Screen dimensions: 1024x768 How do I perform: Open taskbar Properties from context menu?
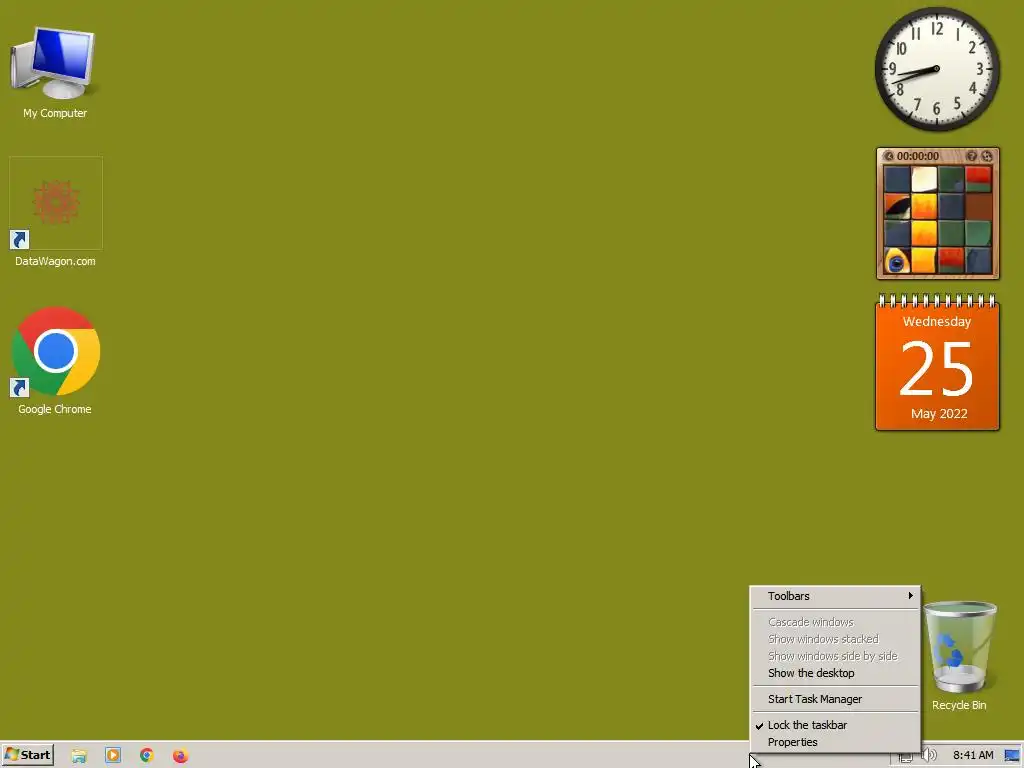(x=835, y=742)
